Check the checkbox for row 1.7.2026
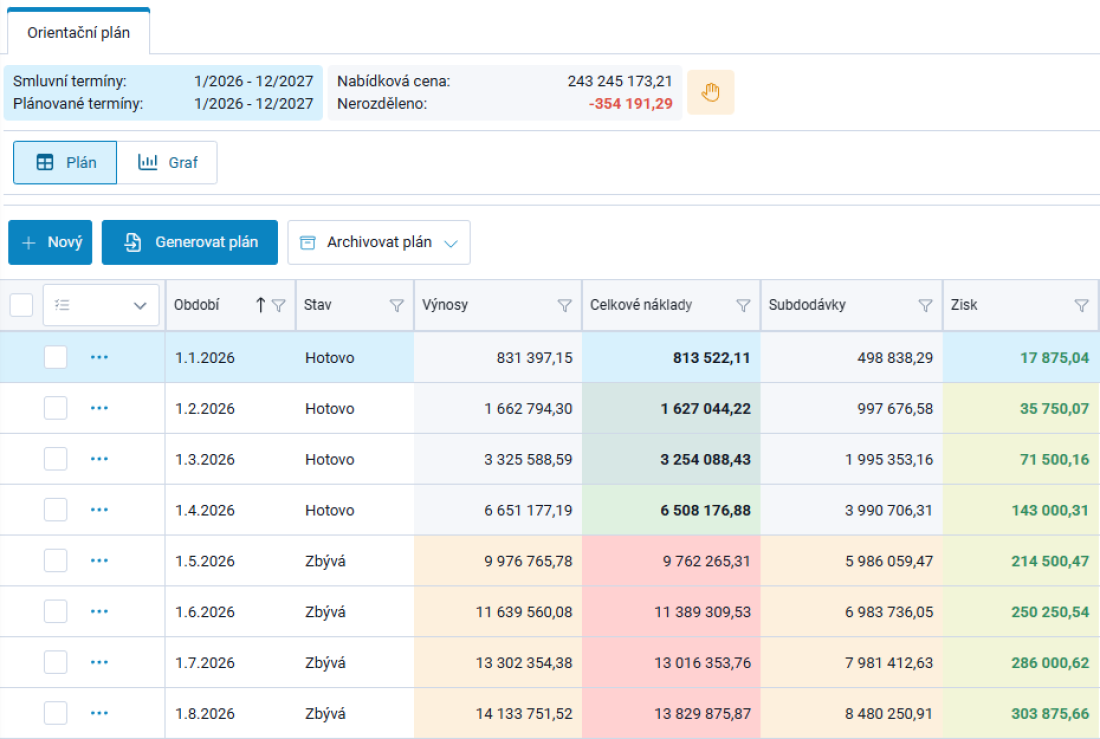The height and width of the screenshot is (739, 1100). point(55,663)
